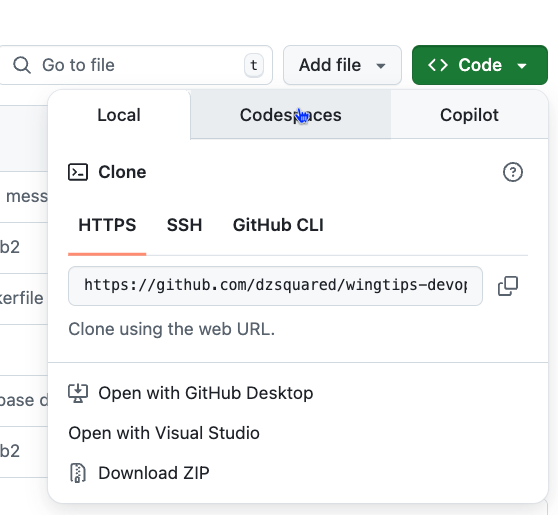558x515 pixels.
Task: Click the 't' keyboard shortcut badge
Action: pyautogui.click(x=254, y=65)
